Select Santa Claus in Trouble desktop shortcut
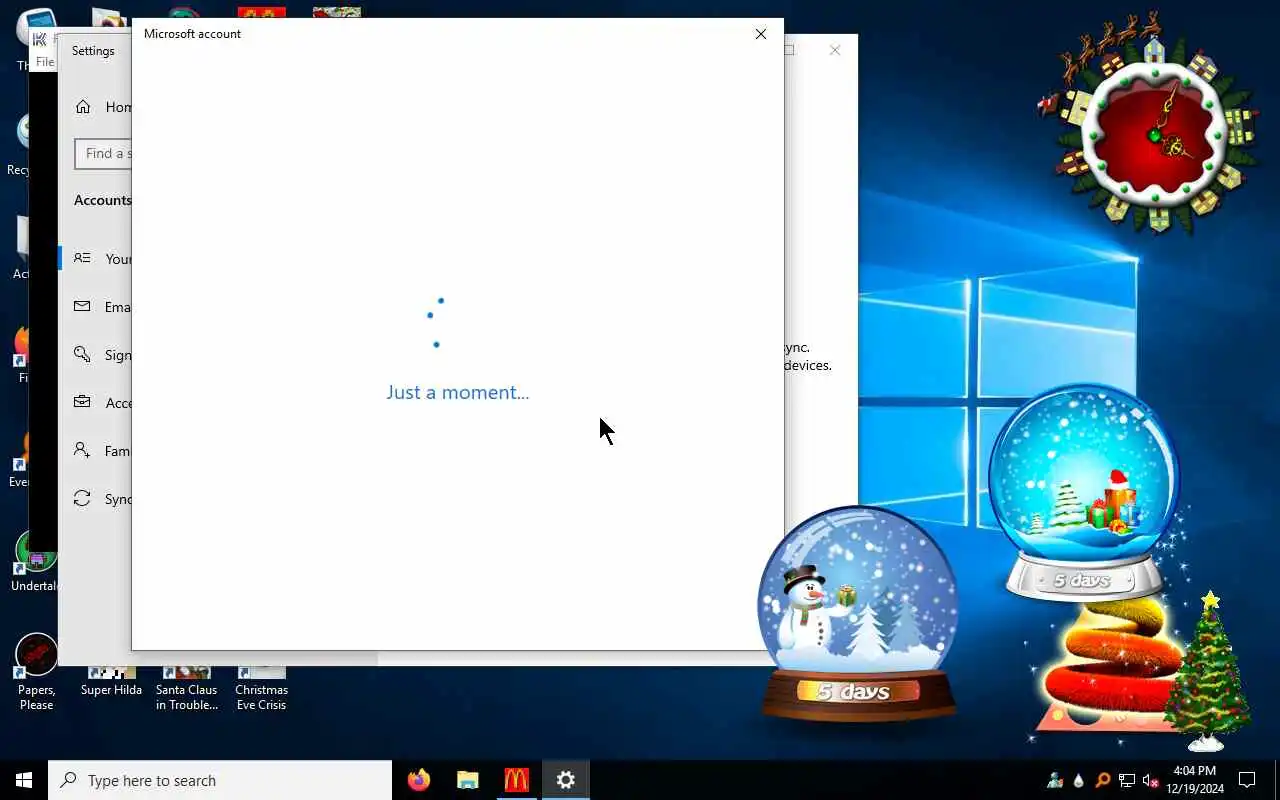This screenshot has width=1280, height=800. (187, 689)
